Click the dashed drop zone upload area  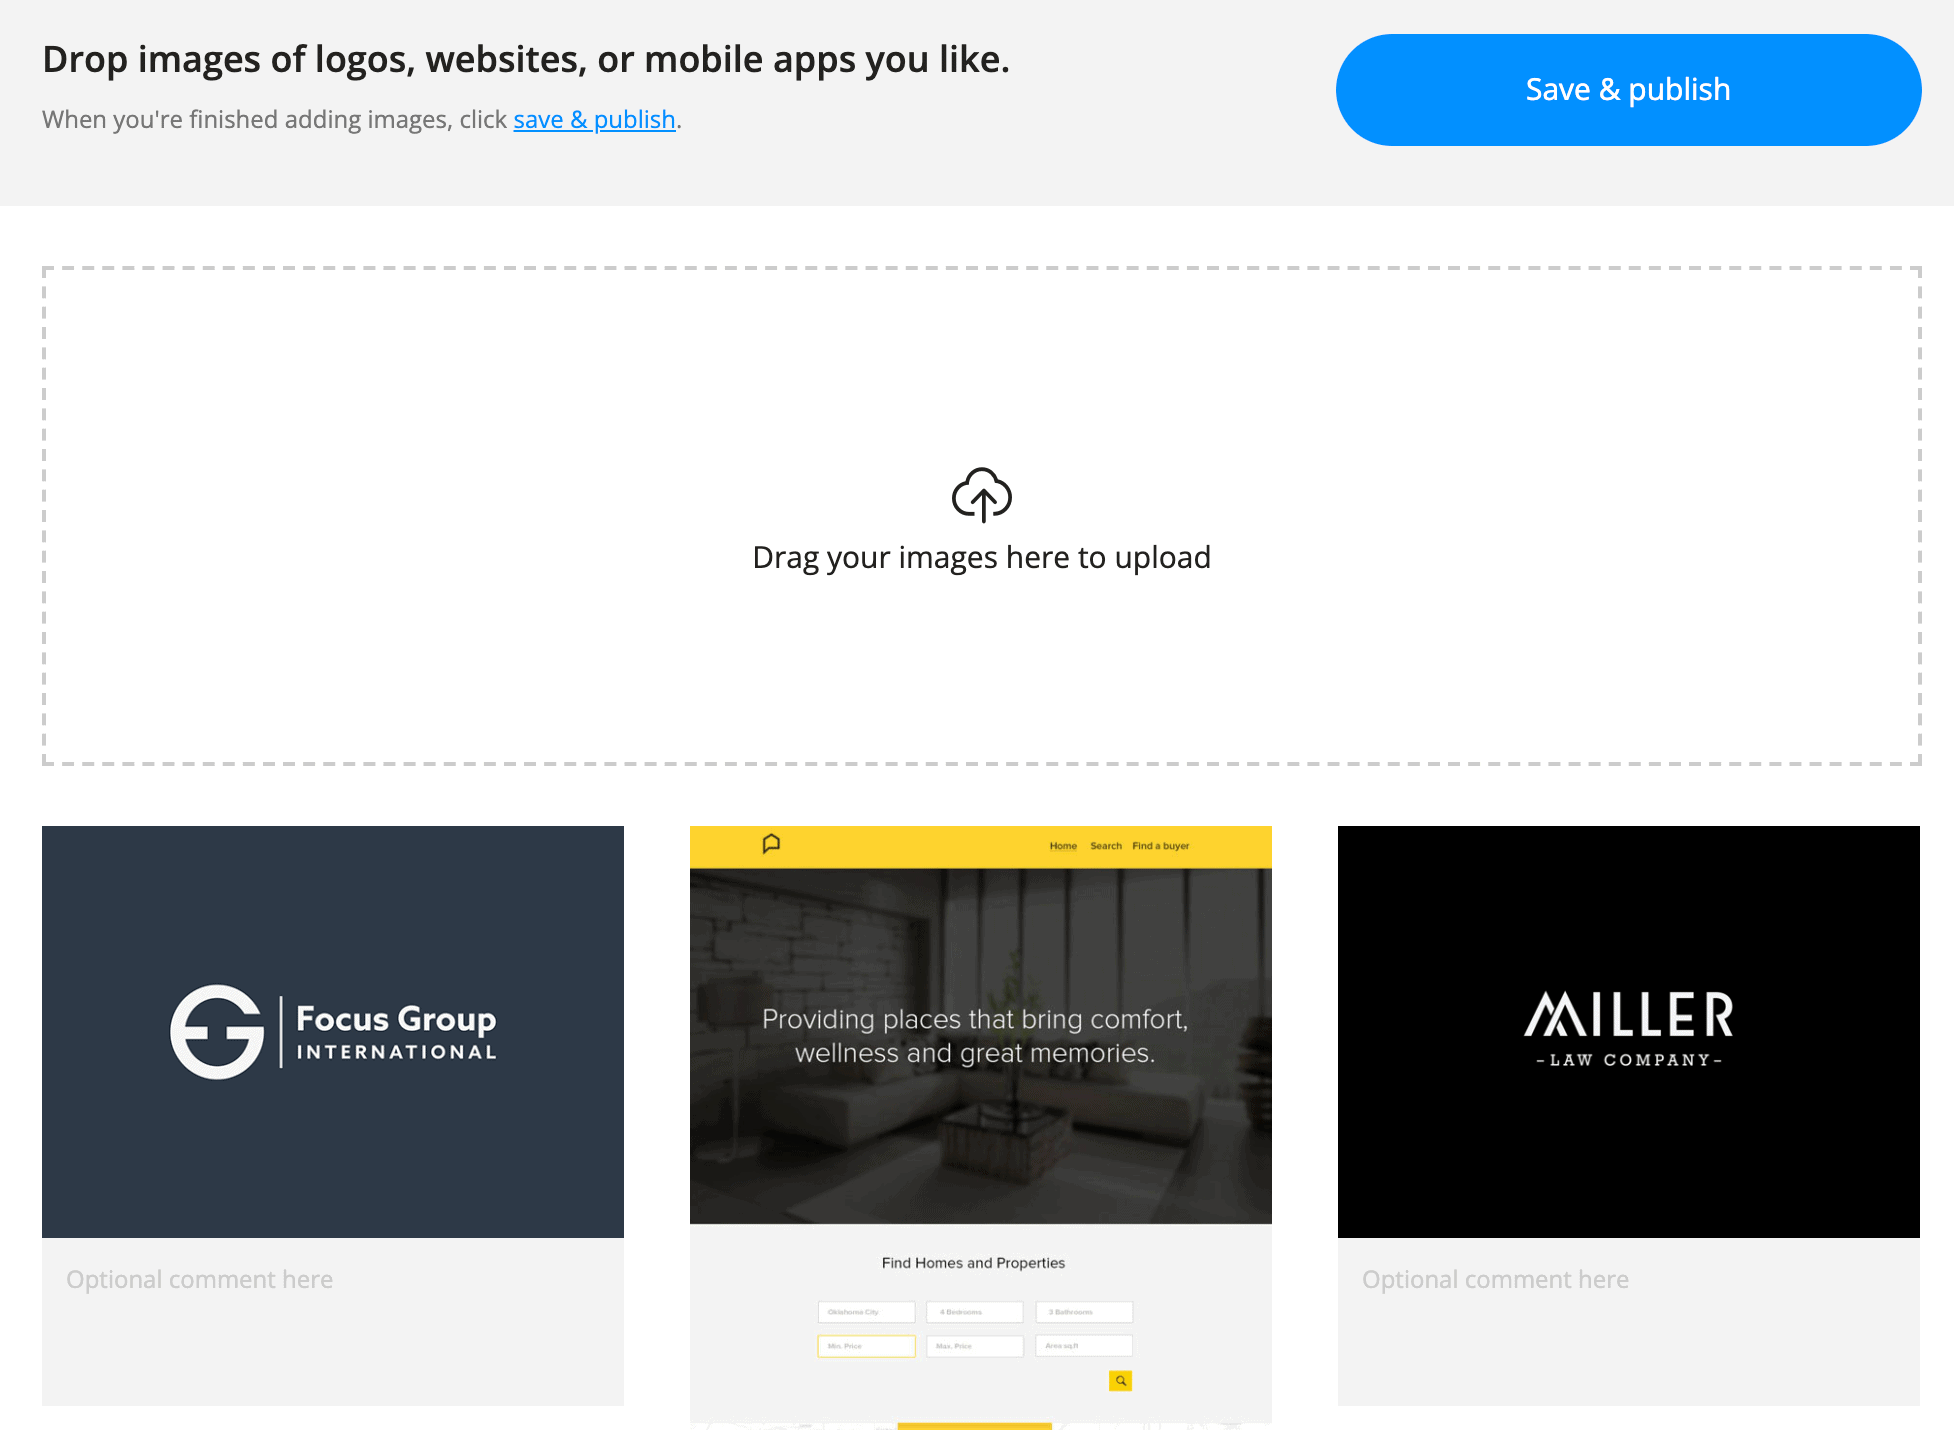point(982,513)
